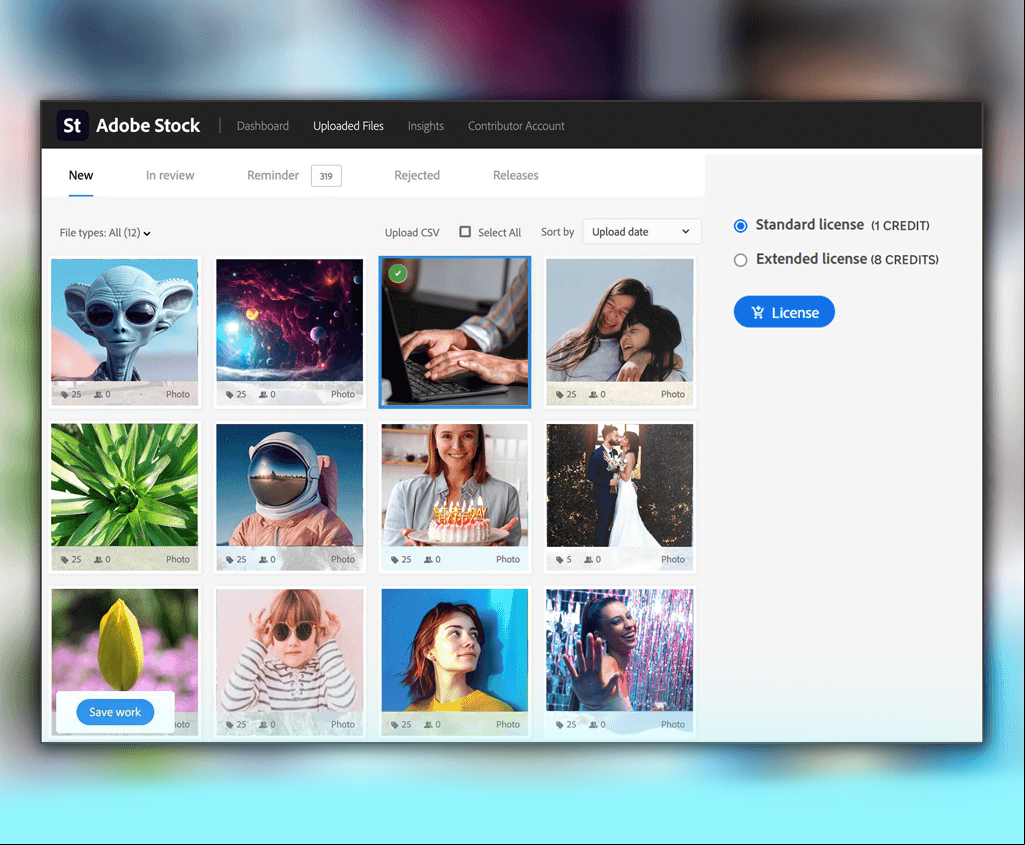The height and width of the screenshot is (845, 1025).
Task: Switch to the In review tab
Action: 170,175
